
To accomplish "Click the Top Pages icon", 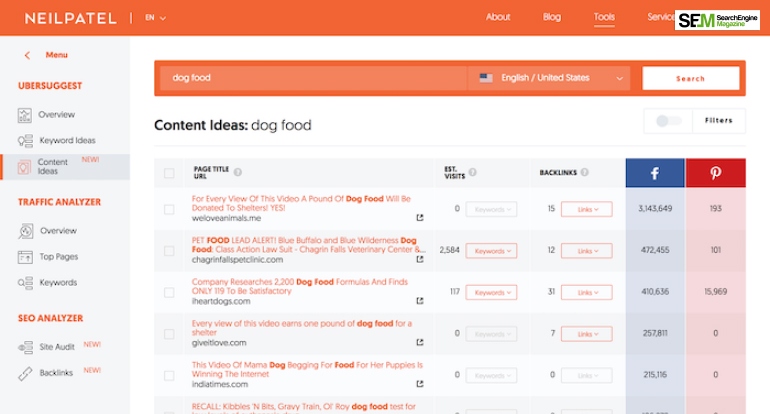I will tap(25, 257).
